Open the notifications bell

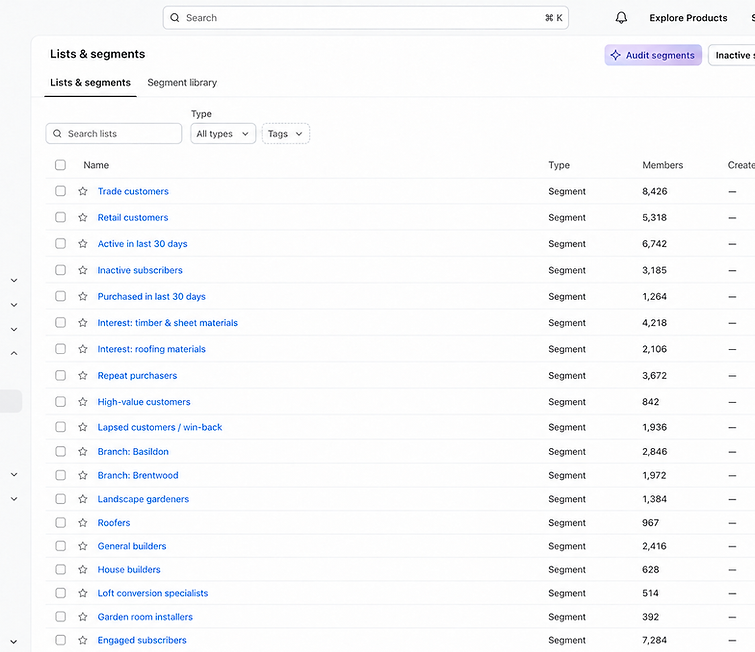621,18
